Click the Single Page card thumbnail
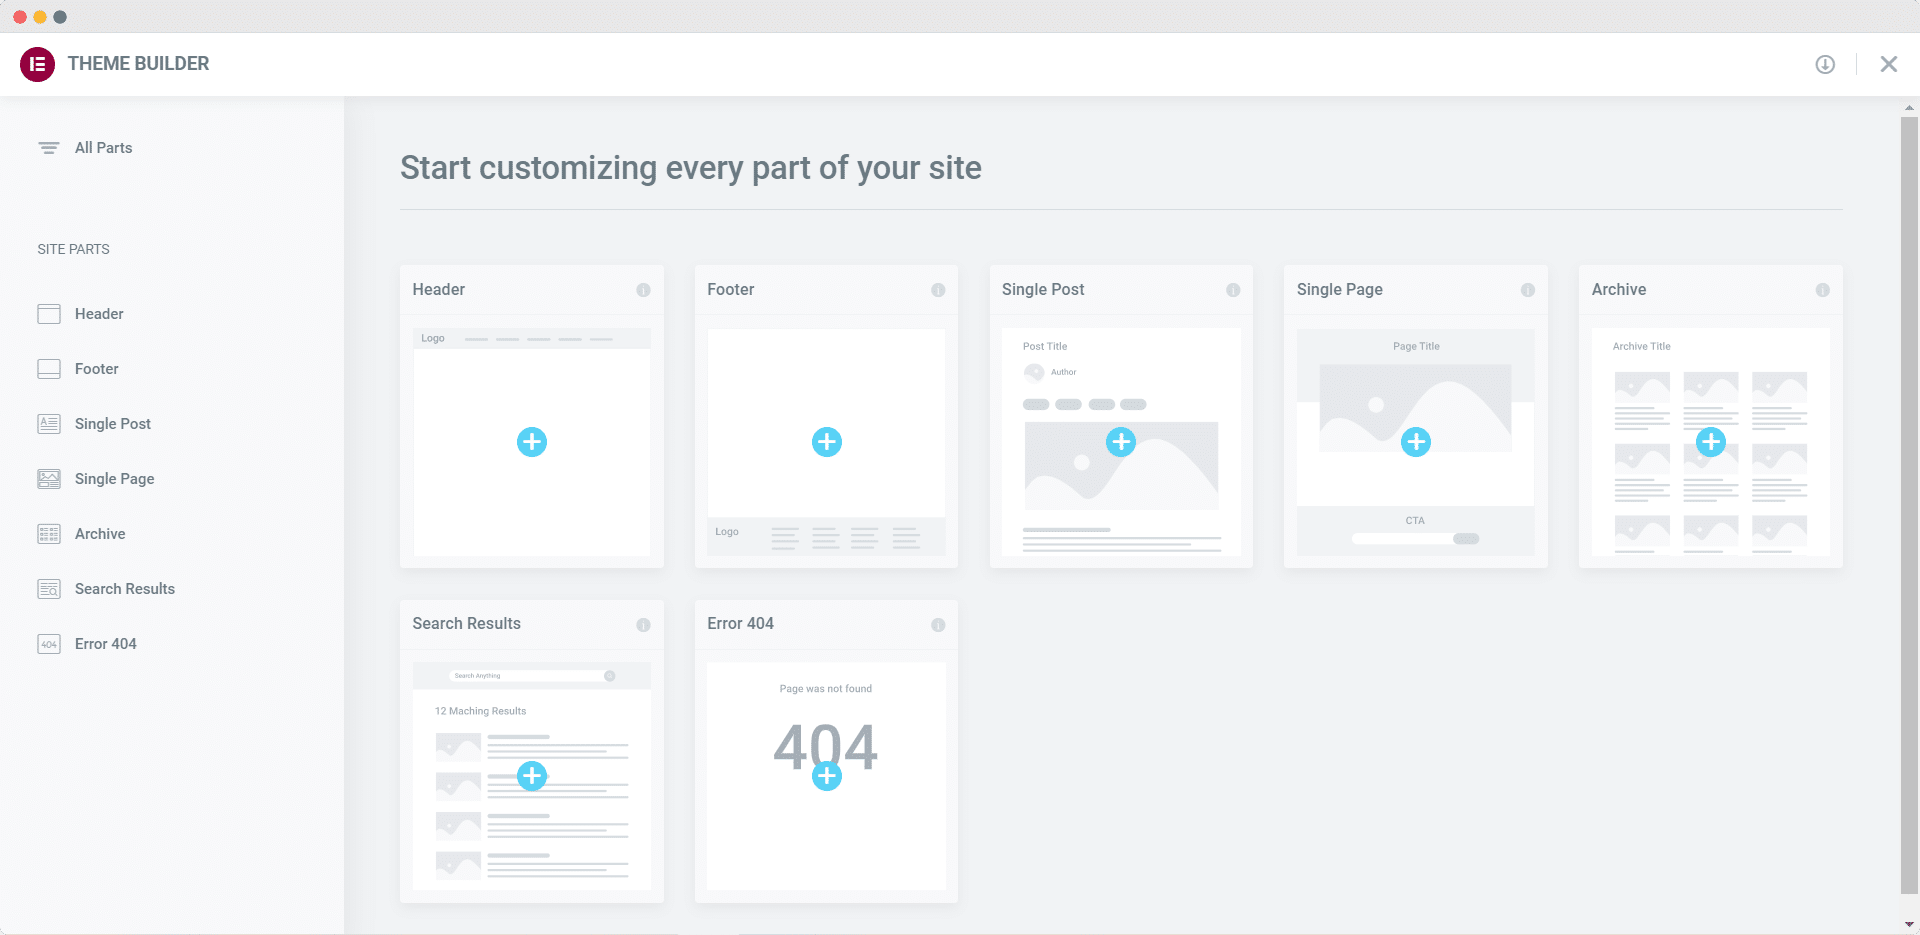This screenshot has height=935, width=1920. pos(1416,442)
